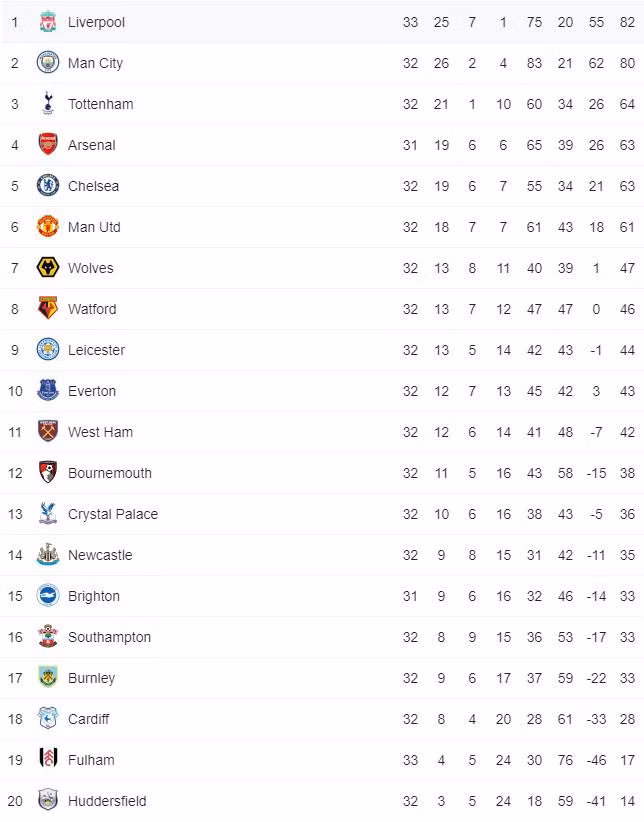Open the Crystal Palace team name
Viewport: 644px width, 822px height.
point(113,514)
